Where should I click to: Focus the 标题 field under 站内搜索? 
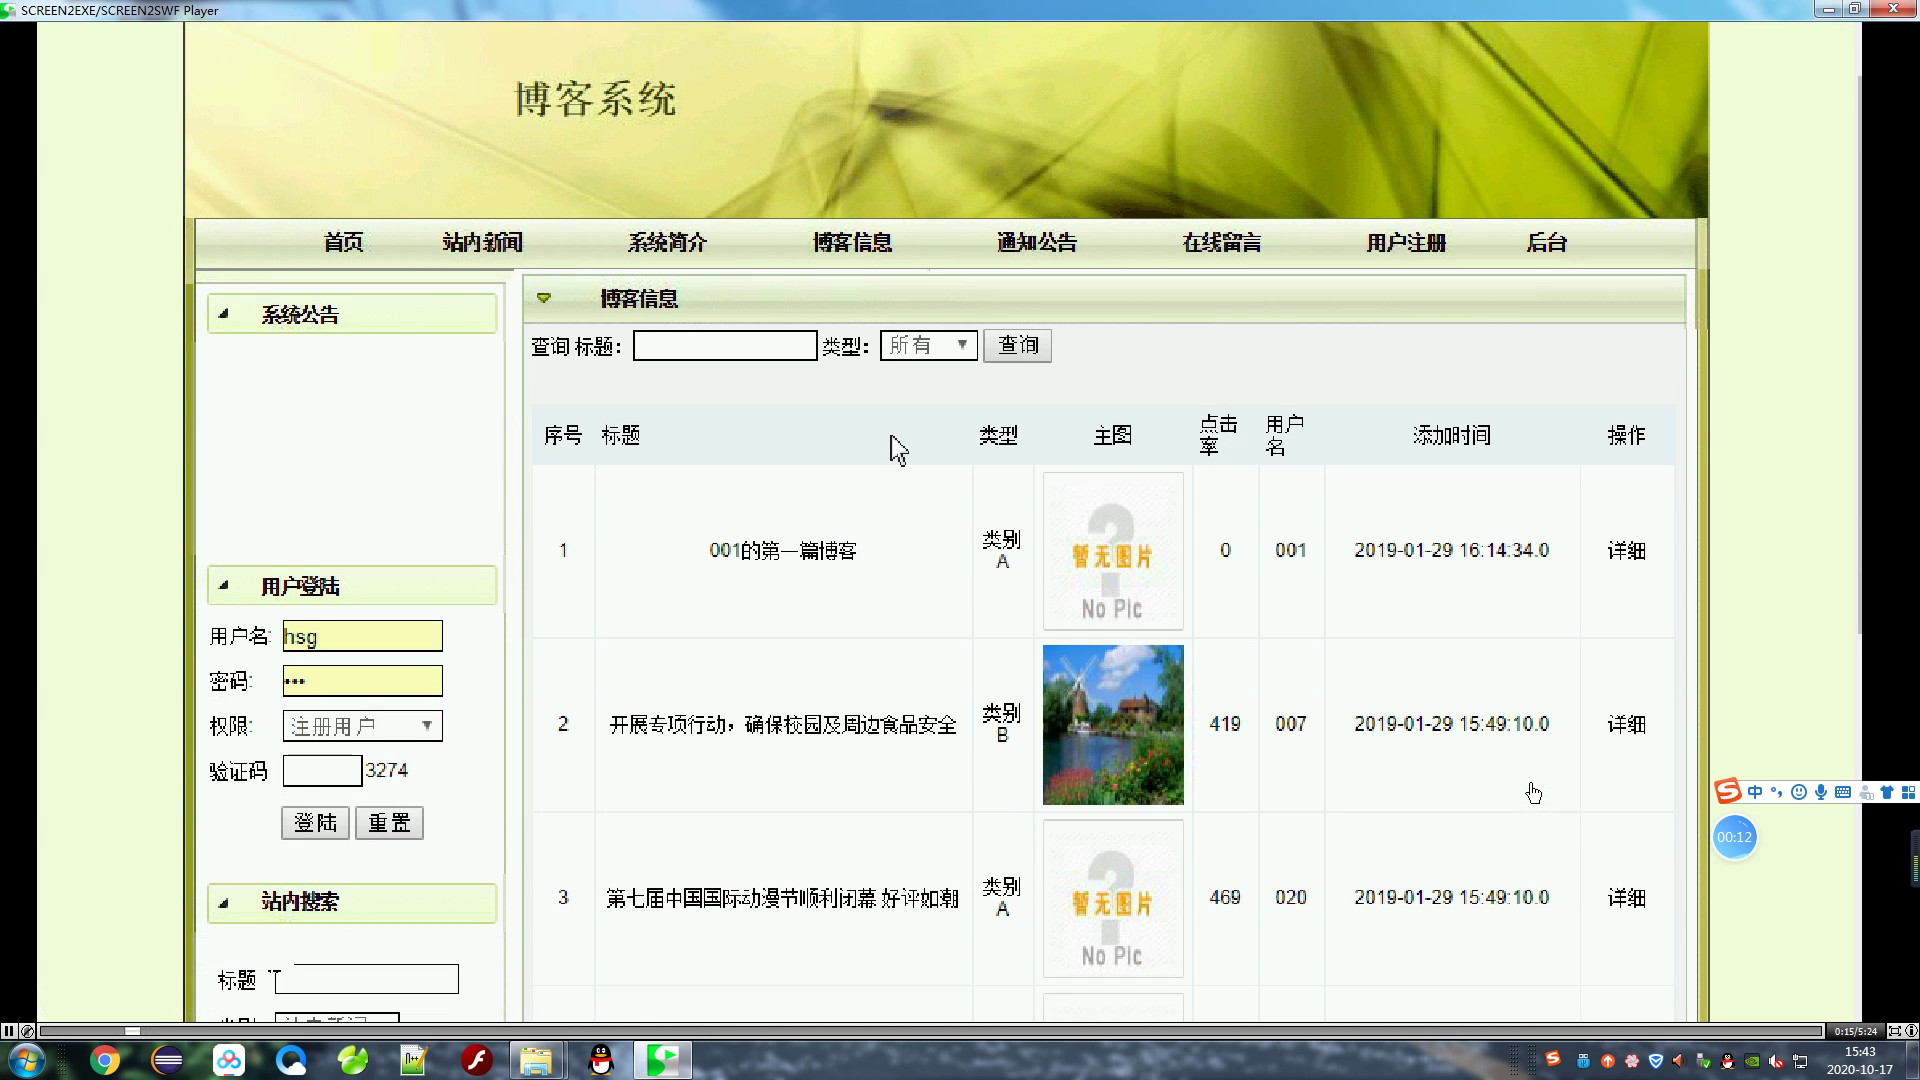pos(366,979)
